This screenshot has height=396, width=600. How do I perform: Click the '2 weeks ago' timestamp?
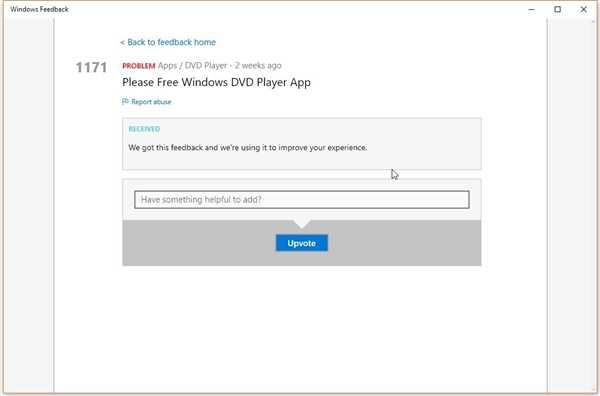pyautogui.click(x=258, y=66)
